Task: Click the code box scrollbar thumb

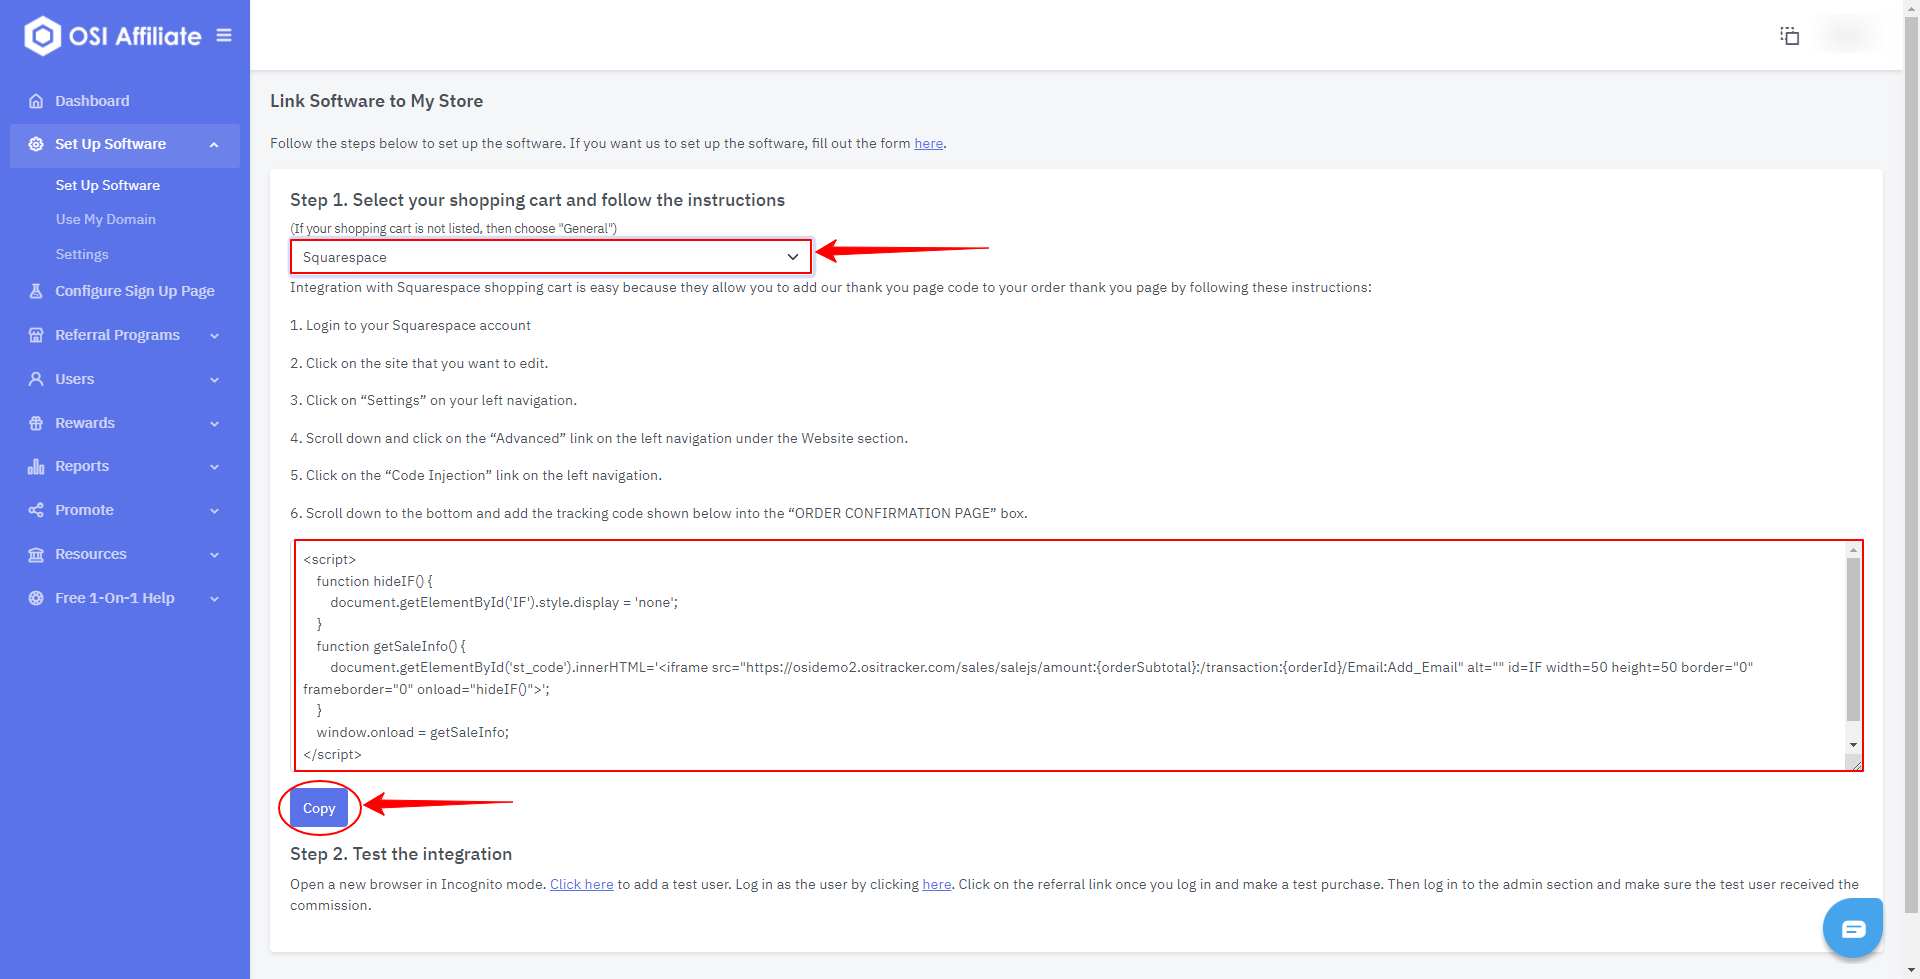Action: click(1853, 639)
